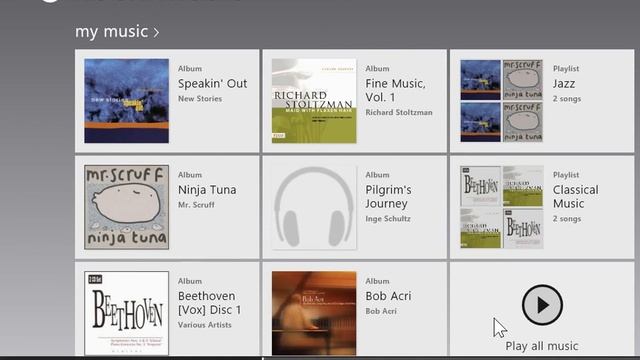Open the Jazz playlist collage thumbnail

coord(501,101)
